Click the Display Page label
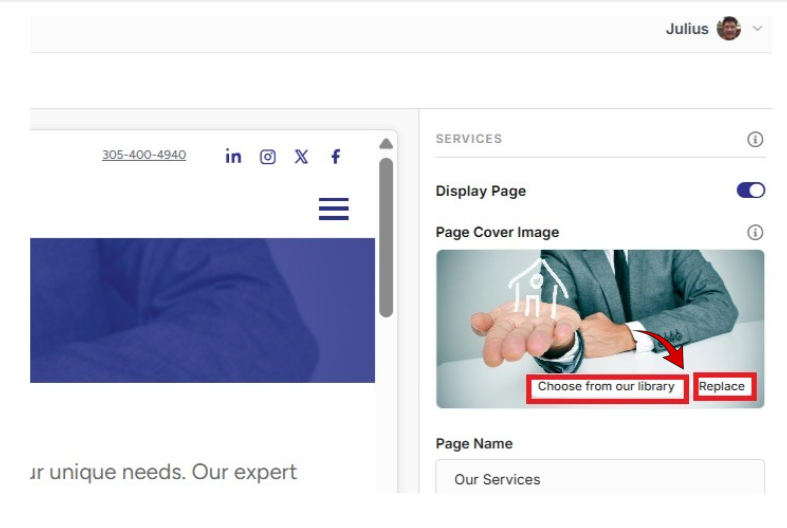The image size is (787, 528). [481, 191]
